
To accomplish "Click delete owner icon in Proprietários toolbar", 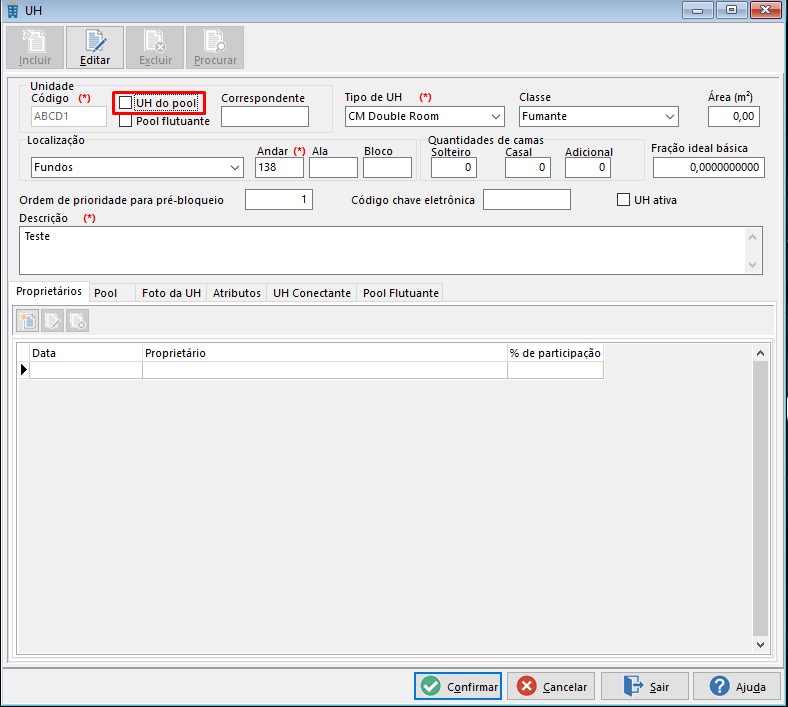I will click(x=77, y=321).
